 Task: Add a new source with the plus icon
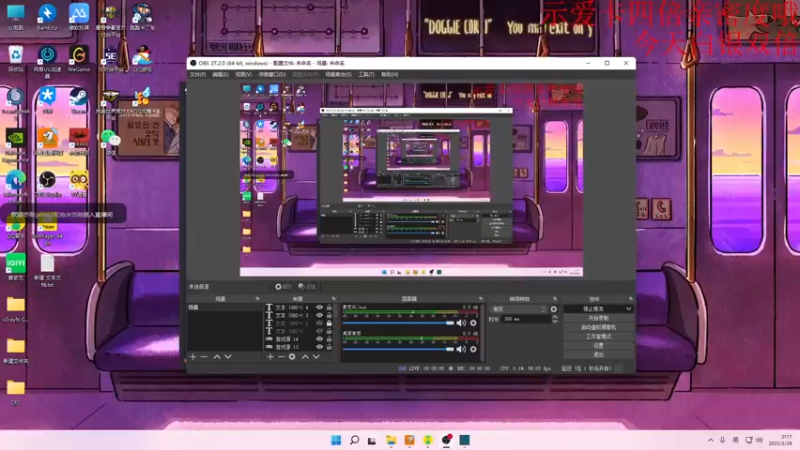coord(270,357)
